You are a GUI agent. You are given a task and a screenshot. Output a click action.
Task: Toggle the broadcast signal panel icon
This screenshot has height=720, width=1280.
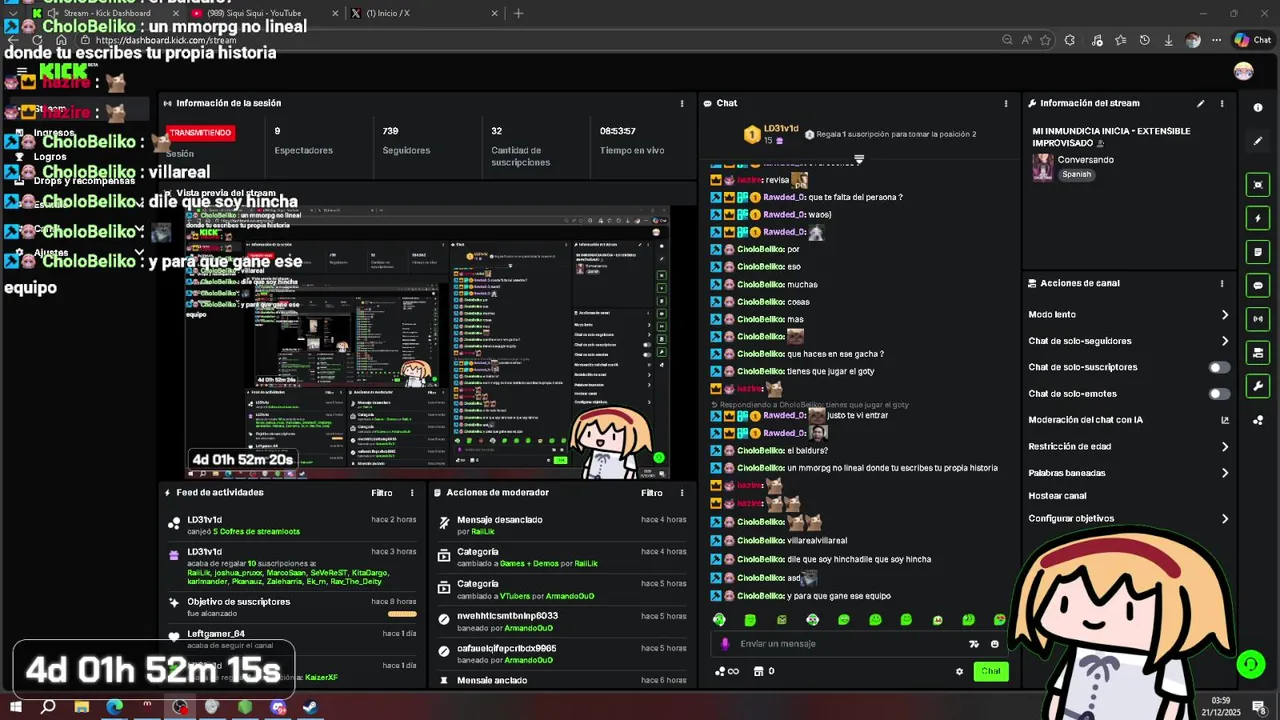1258,319
